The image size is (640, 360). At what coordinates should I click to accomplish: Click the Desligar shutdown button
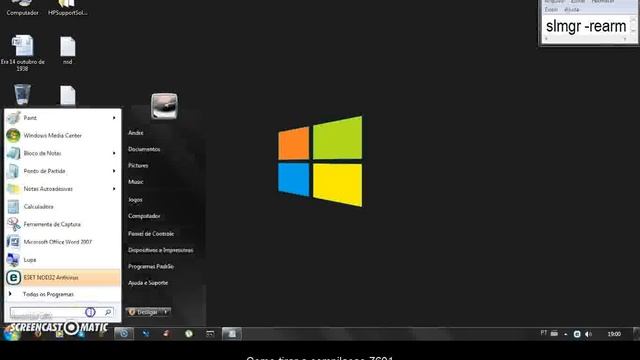click(x=144, y=312)
